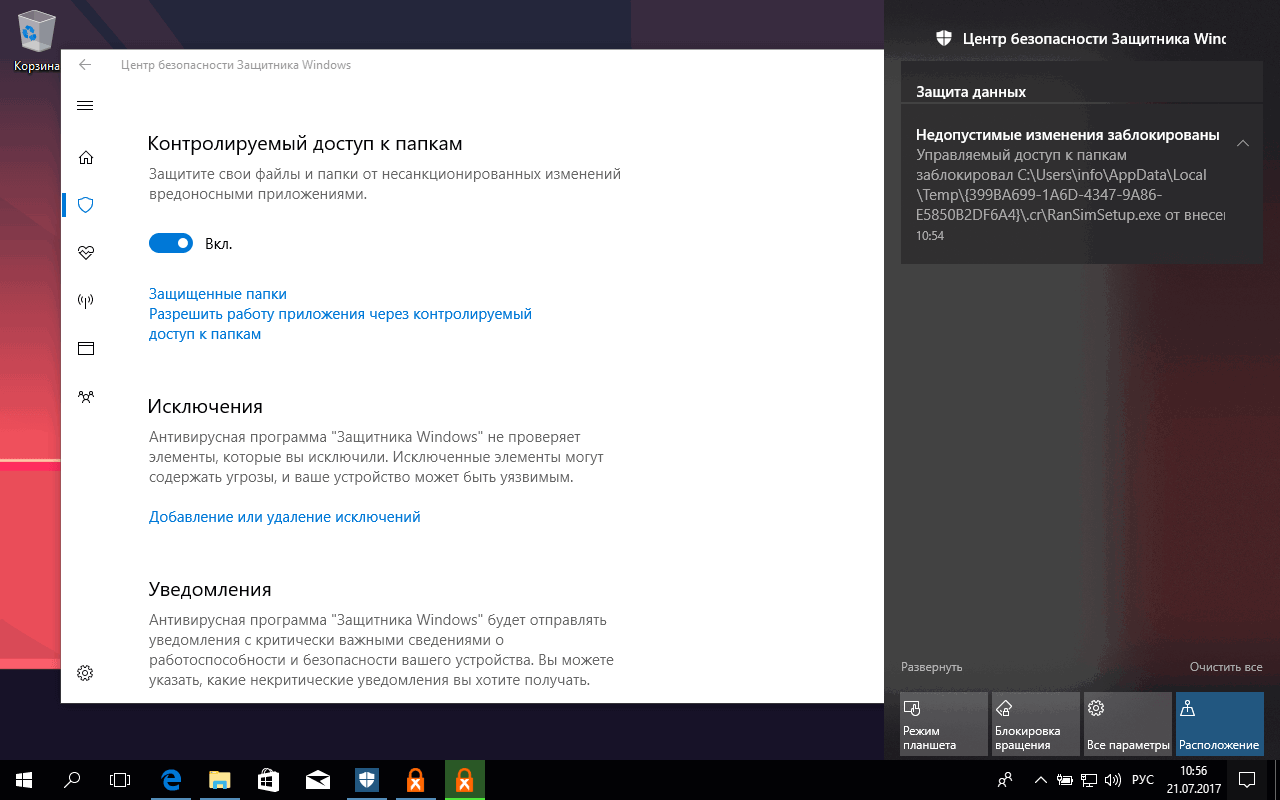The image size is (1280, 800).
Task: Switch input language via РУС indicator
Action: [x=1142, y=779]
